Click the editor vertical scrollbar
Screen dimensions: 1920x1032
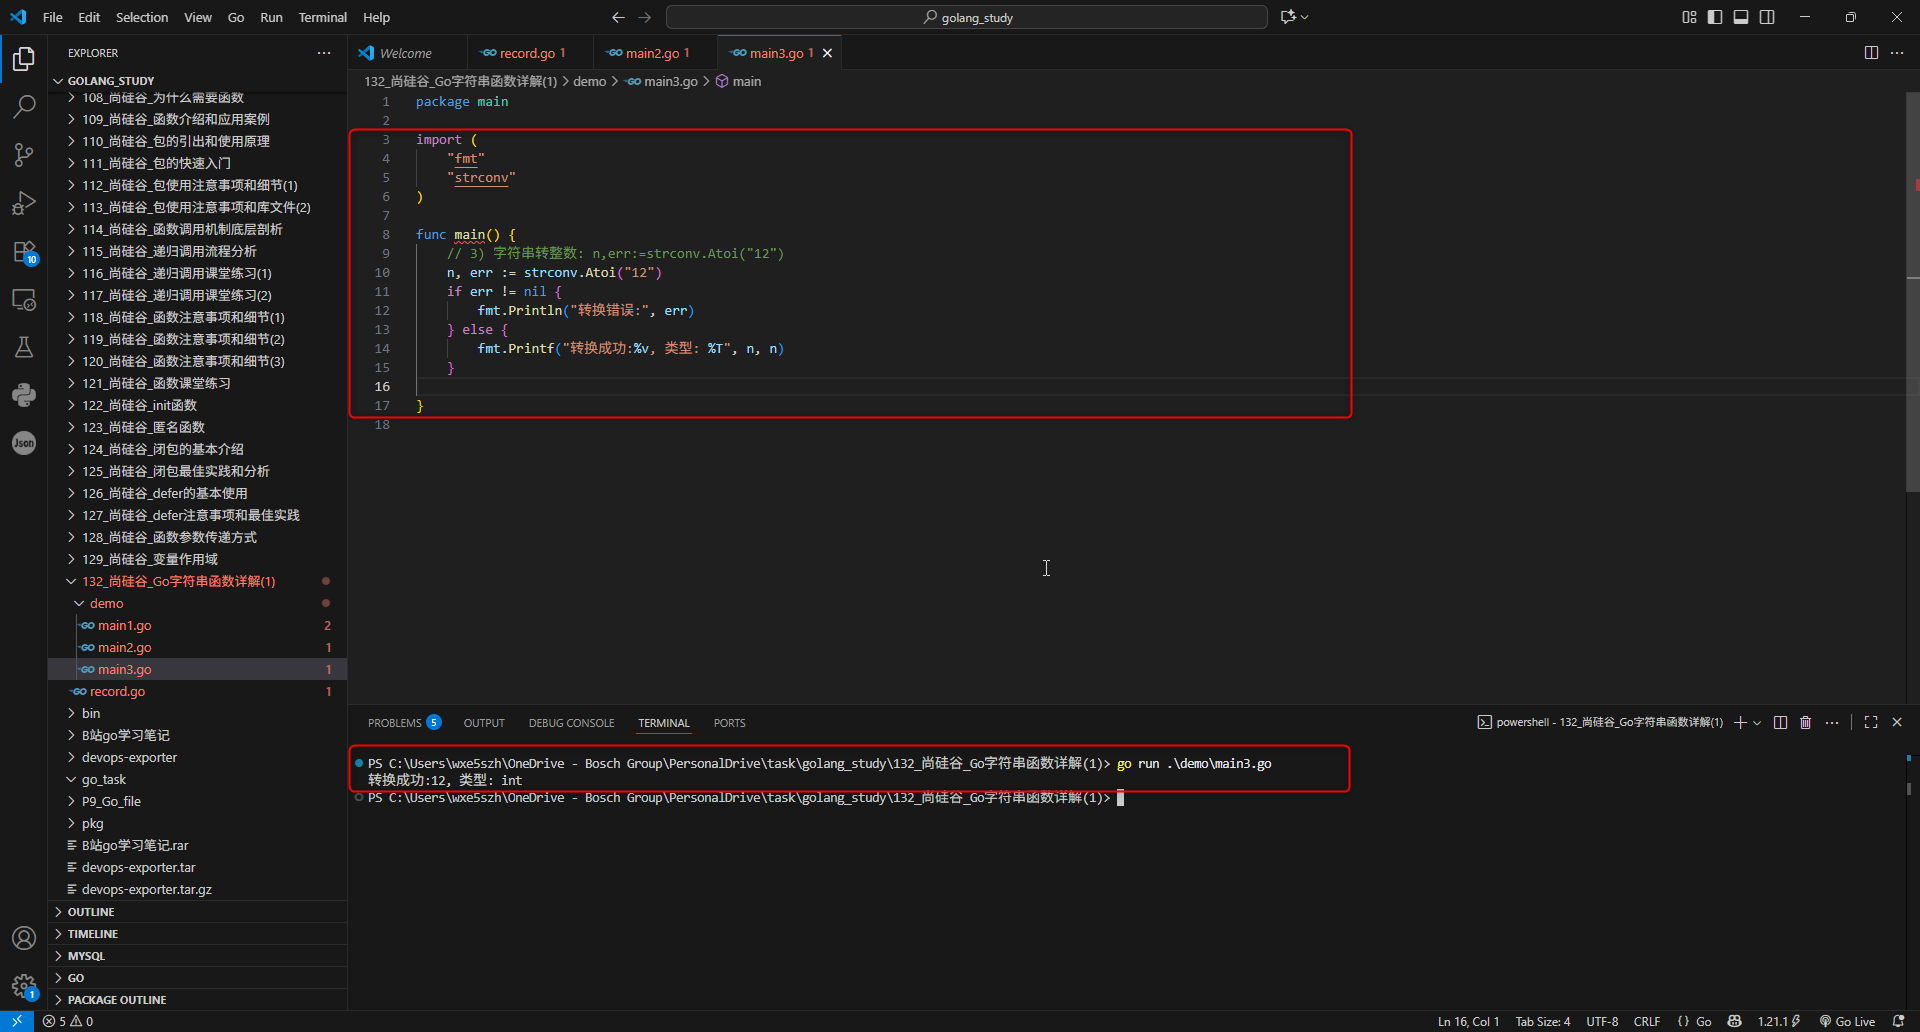pyautogui.click(x=1913, y=292)
